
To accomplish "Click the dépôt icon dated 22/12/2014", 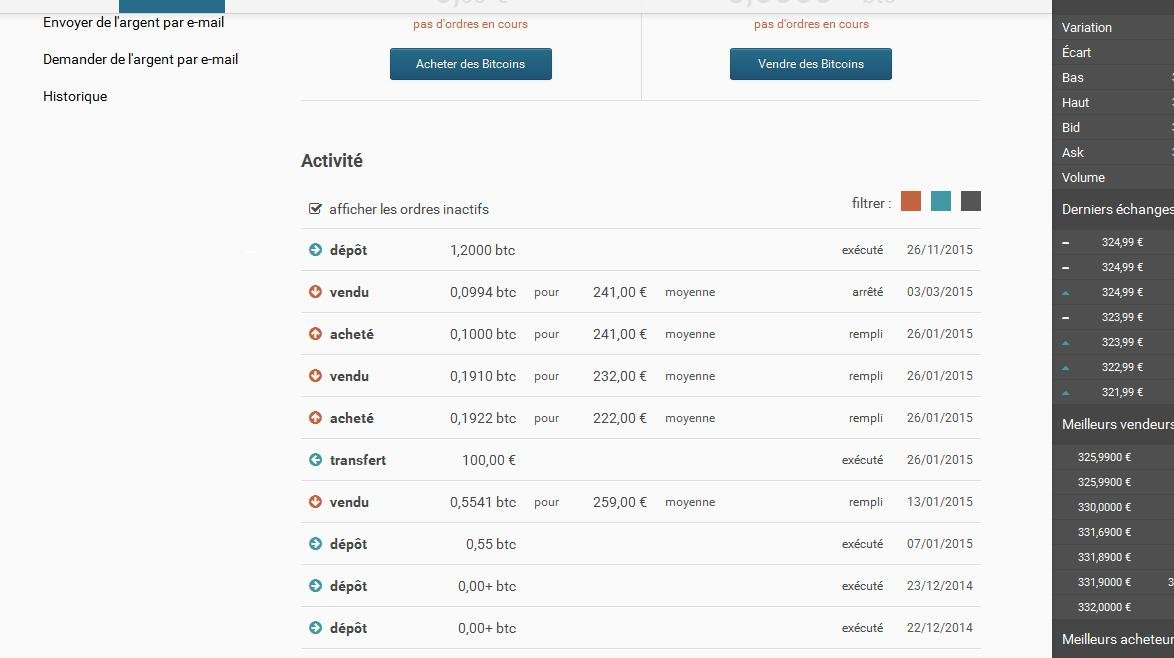I will pyautogui.click(x=315, y=627).
